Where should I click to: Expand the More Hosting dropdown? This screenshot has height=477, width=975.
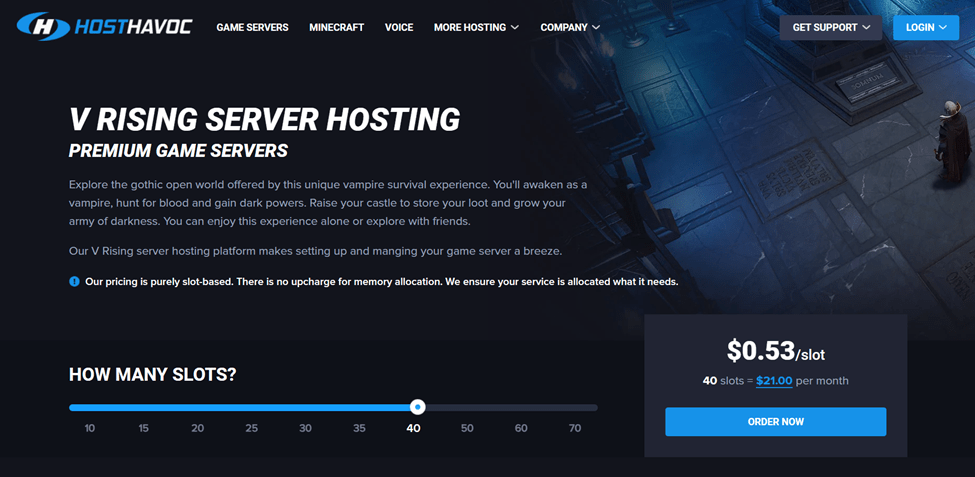[476, 28]
